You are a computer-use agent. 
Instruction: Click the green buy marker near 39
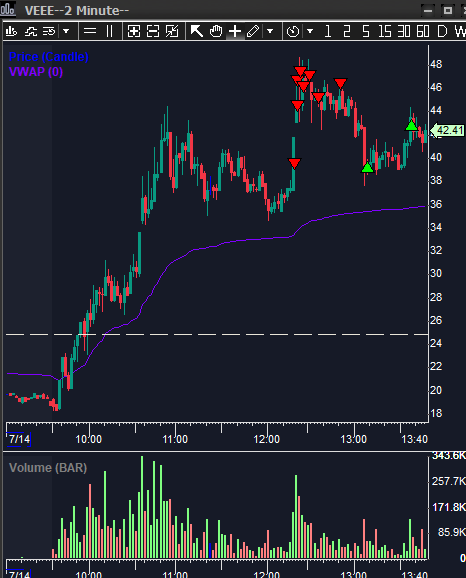coord(367,168)
